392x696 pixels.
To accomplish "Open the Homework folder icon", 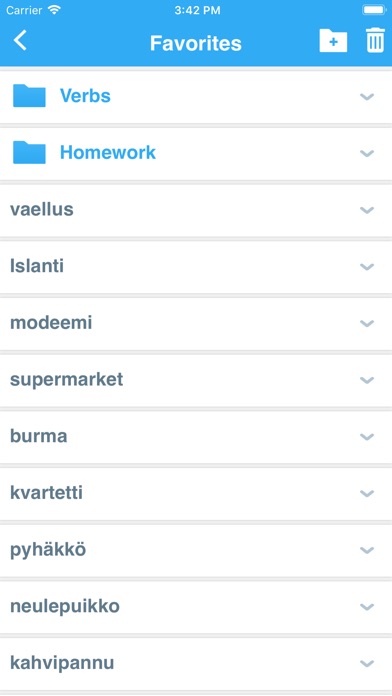I will [x=29, y=152].
